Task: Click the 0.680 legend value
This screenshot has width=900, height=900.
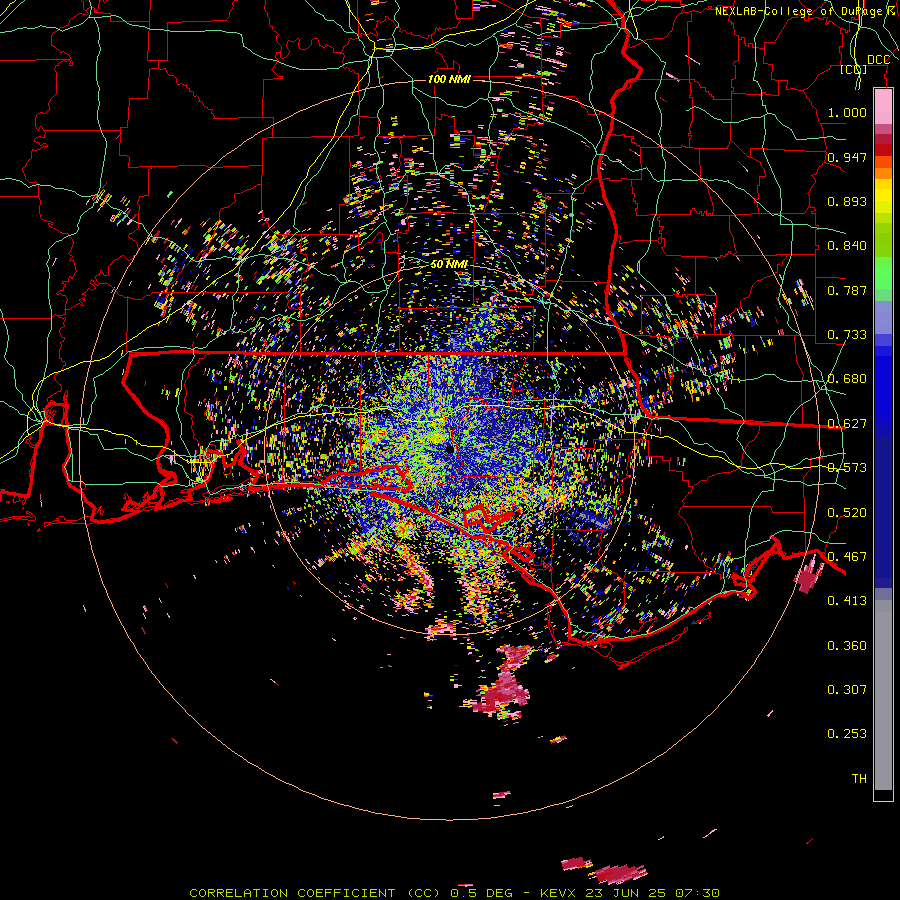Action: coord(847,379)
